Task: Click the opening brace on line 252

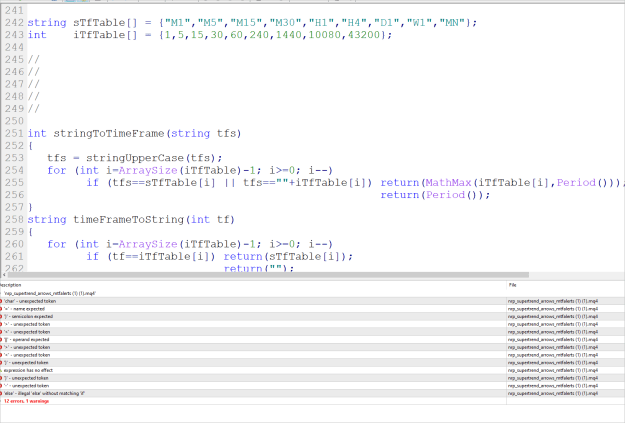Action: coord(30,146)
